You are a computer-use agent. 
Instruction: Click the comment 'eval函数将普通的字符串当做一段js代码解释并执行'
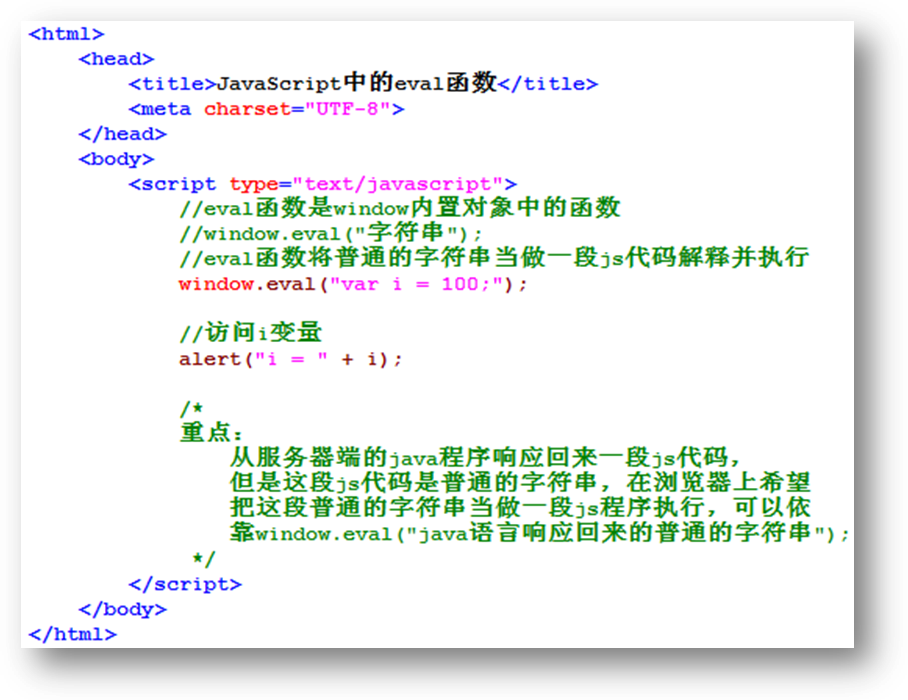click(493, 259)
